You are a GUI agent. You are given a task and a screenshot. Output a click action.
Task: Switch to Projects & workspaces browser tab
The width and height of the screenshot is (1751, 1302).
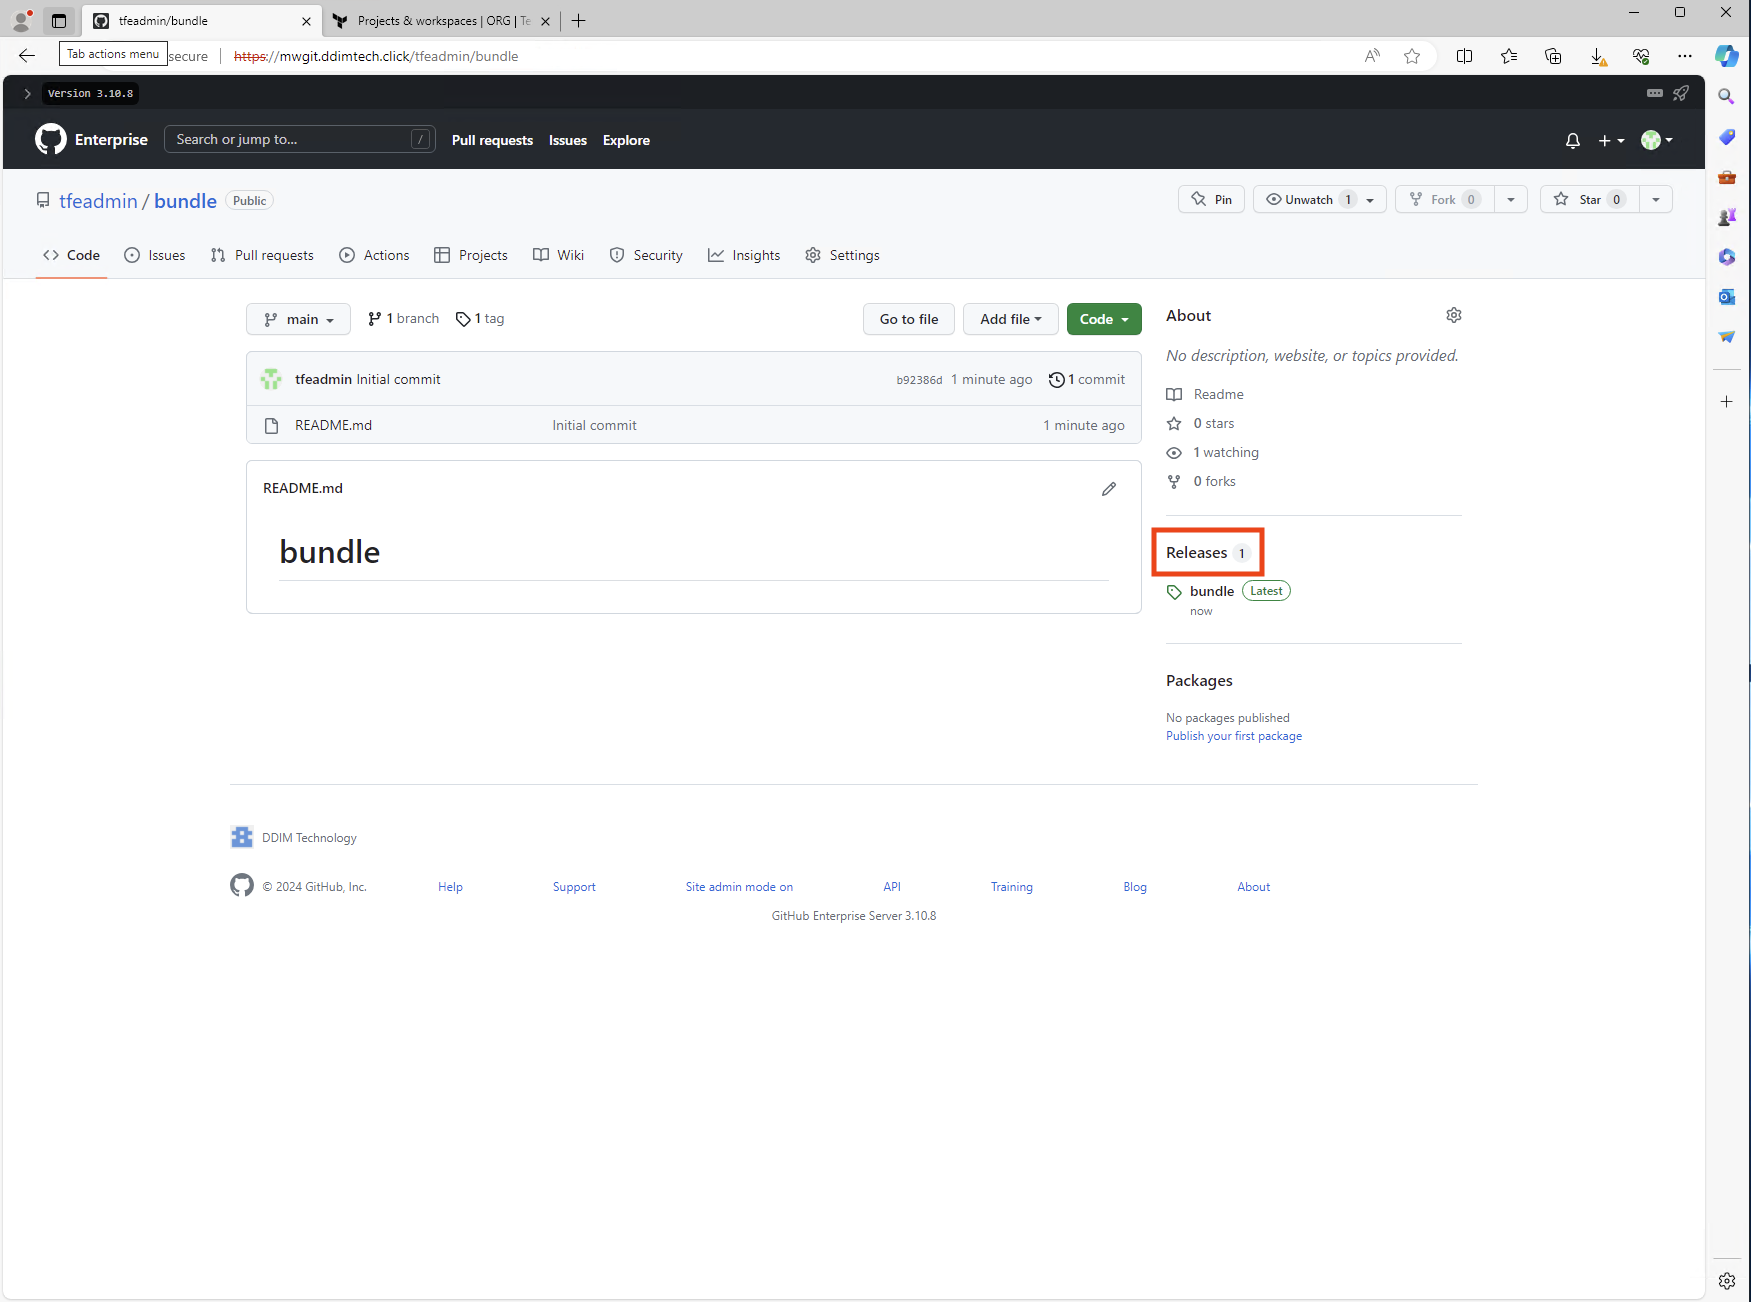tap(441, 21)
